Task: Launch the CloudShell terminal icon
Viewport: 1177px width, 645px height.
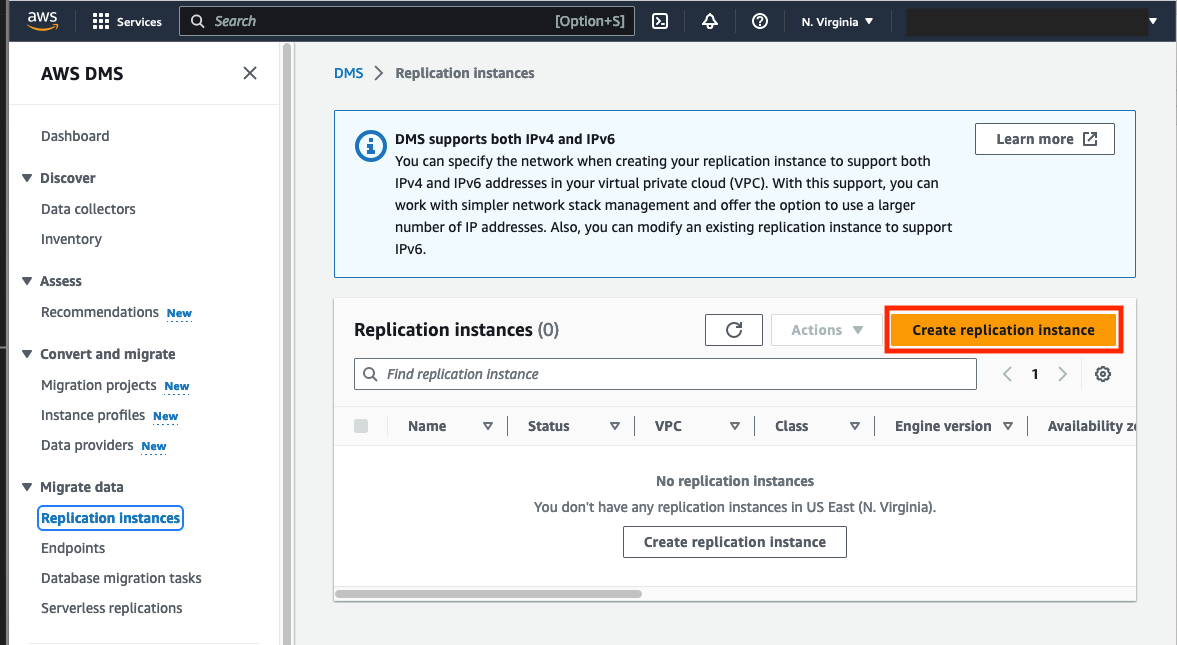Action: coord(660,21)
